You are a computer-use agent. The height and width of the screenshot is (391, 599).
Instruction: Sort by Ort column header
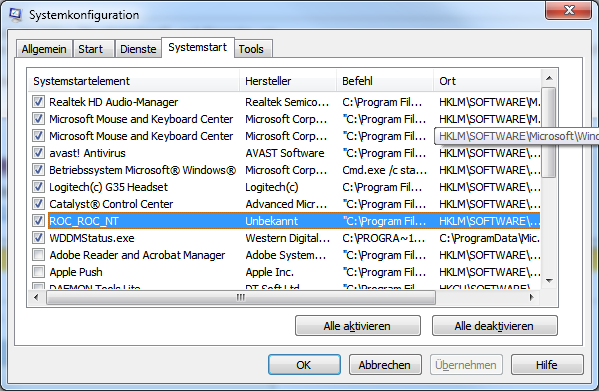point(487,81)
